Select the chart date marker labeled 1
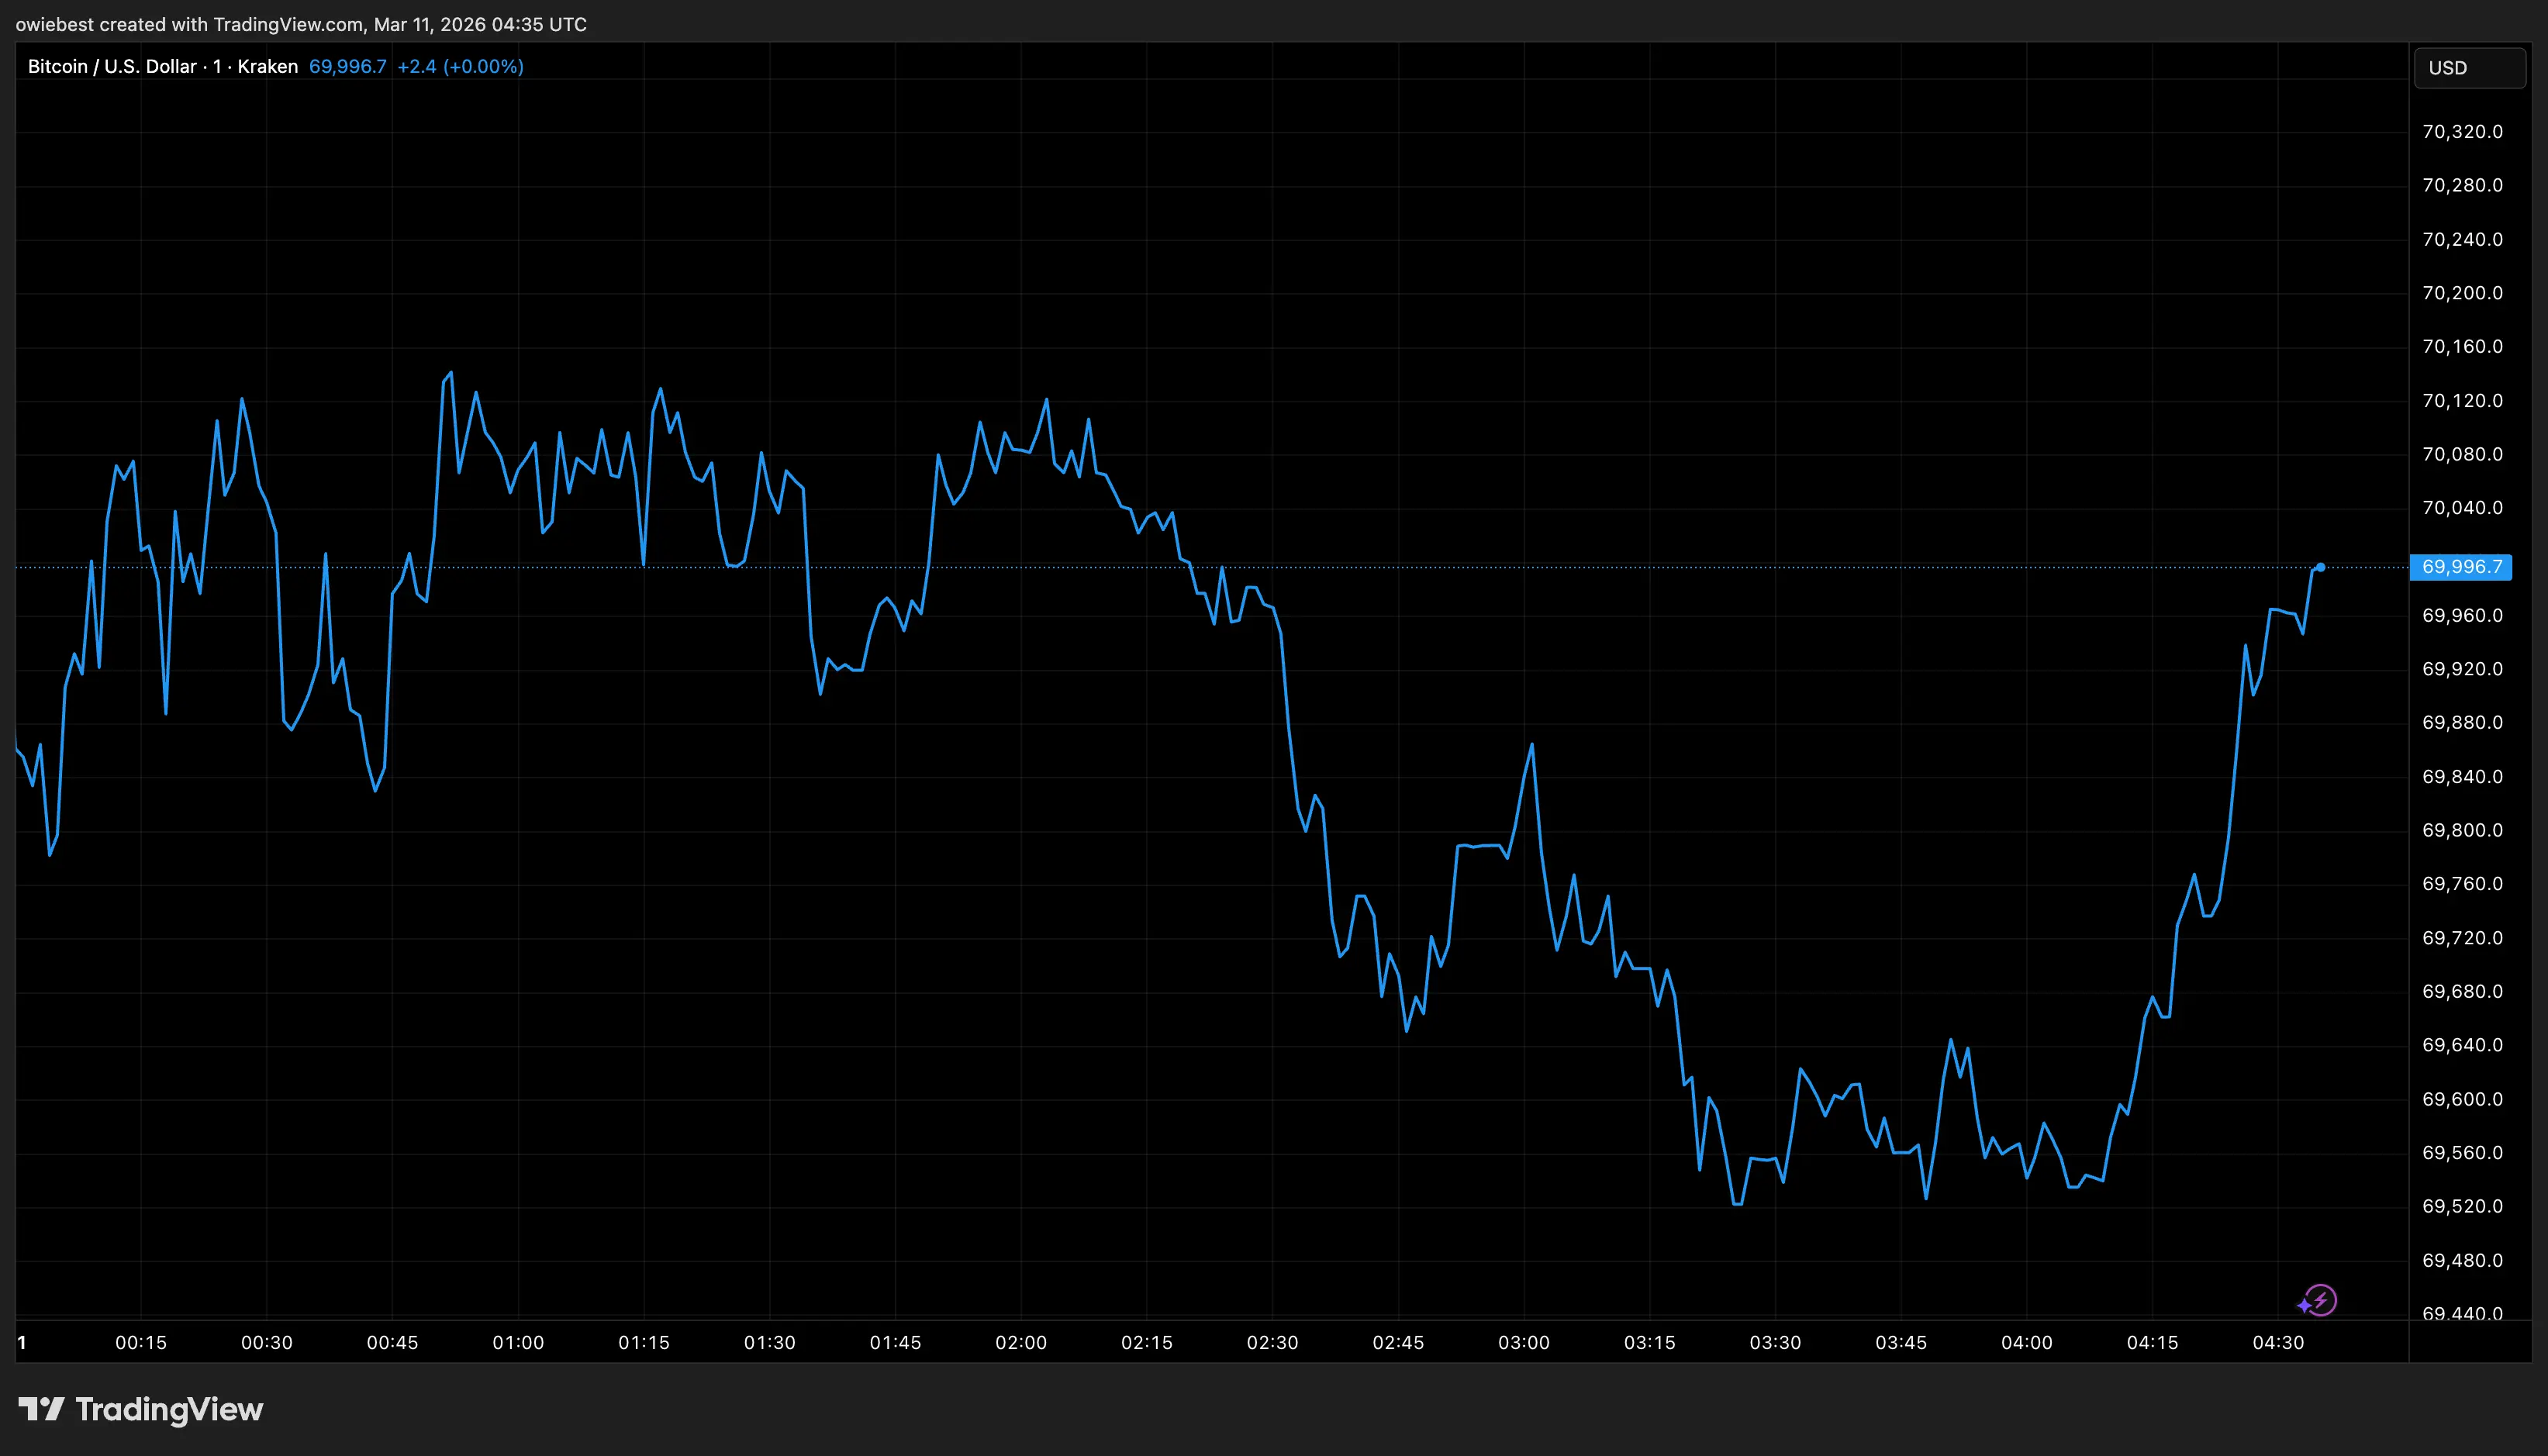 pos(20,1343)
